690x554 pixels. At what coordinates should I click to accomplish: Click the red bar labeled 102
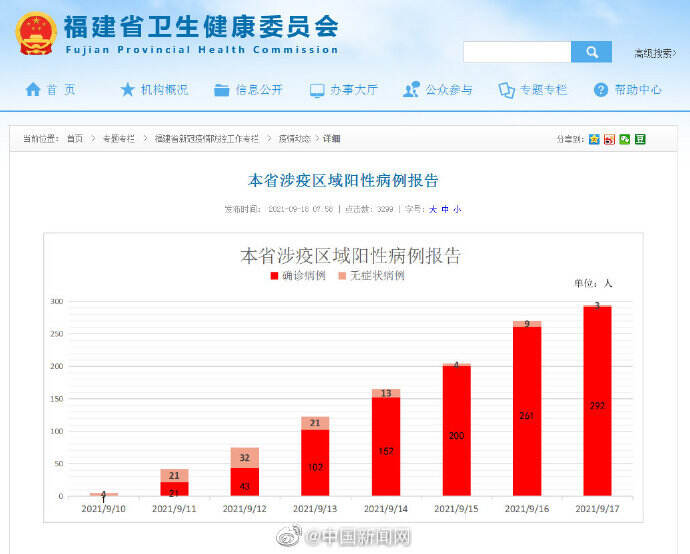[x=315, y=462]
